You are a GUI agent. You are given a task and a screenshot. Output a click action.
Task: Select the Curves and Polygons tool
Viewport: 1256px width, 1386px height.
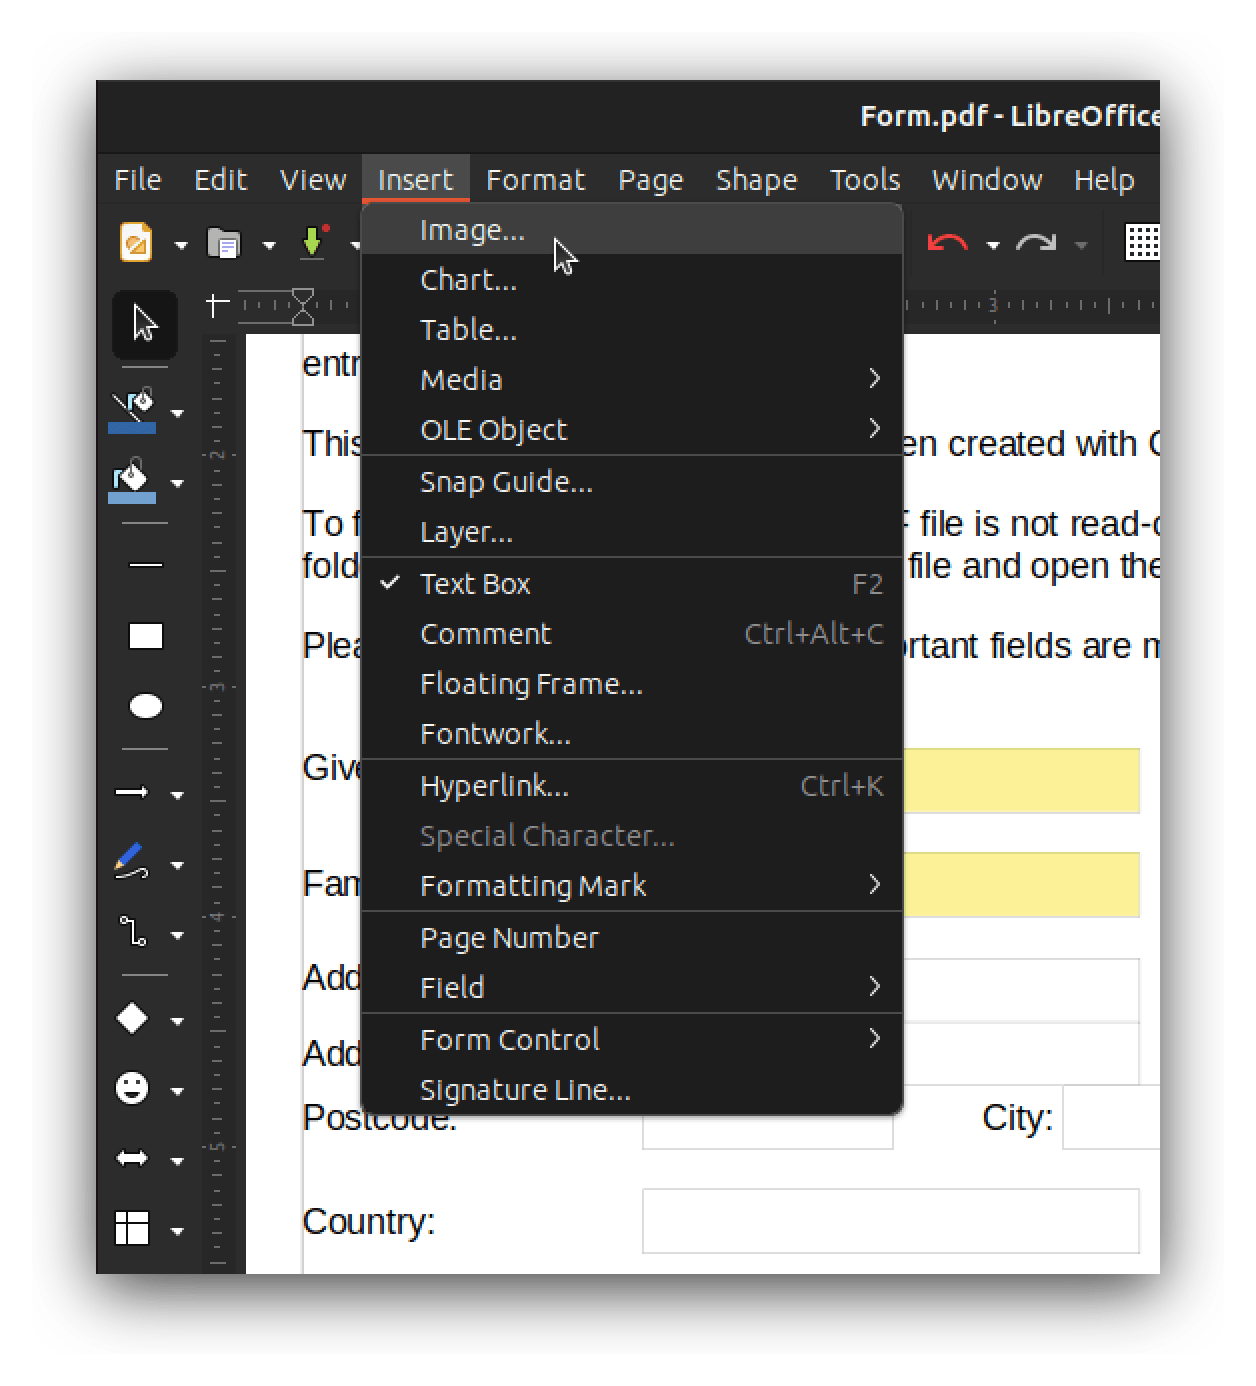point(133,863)
